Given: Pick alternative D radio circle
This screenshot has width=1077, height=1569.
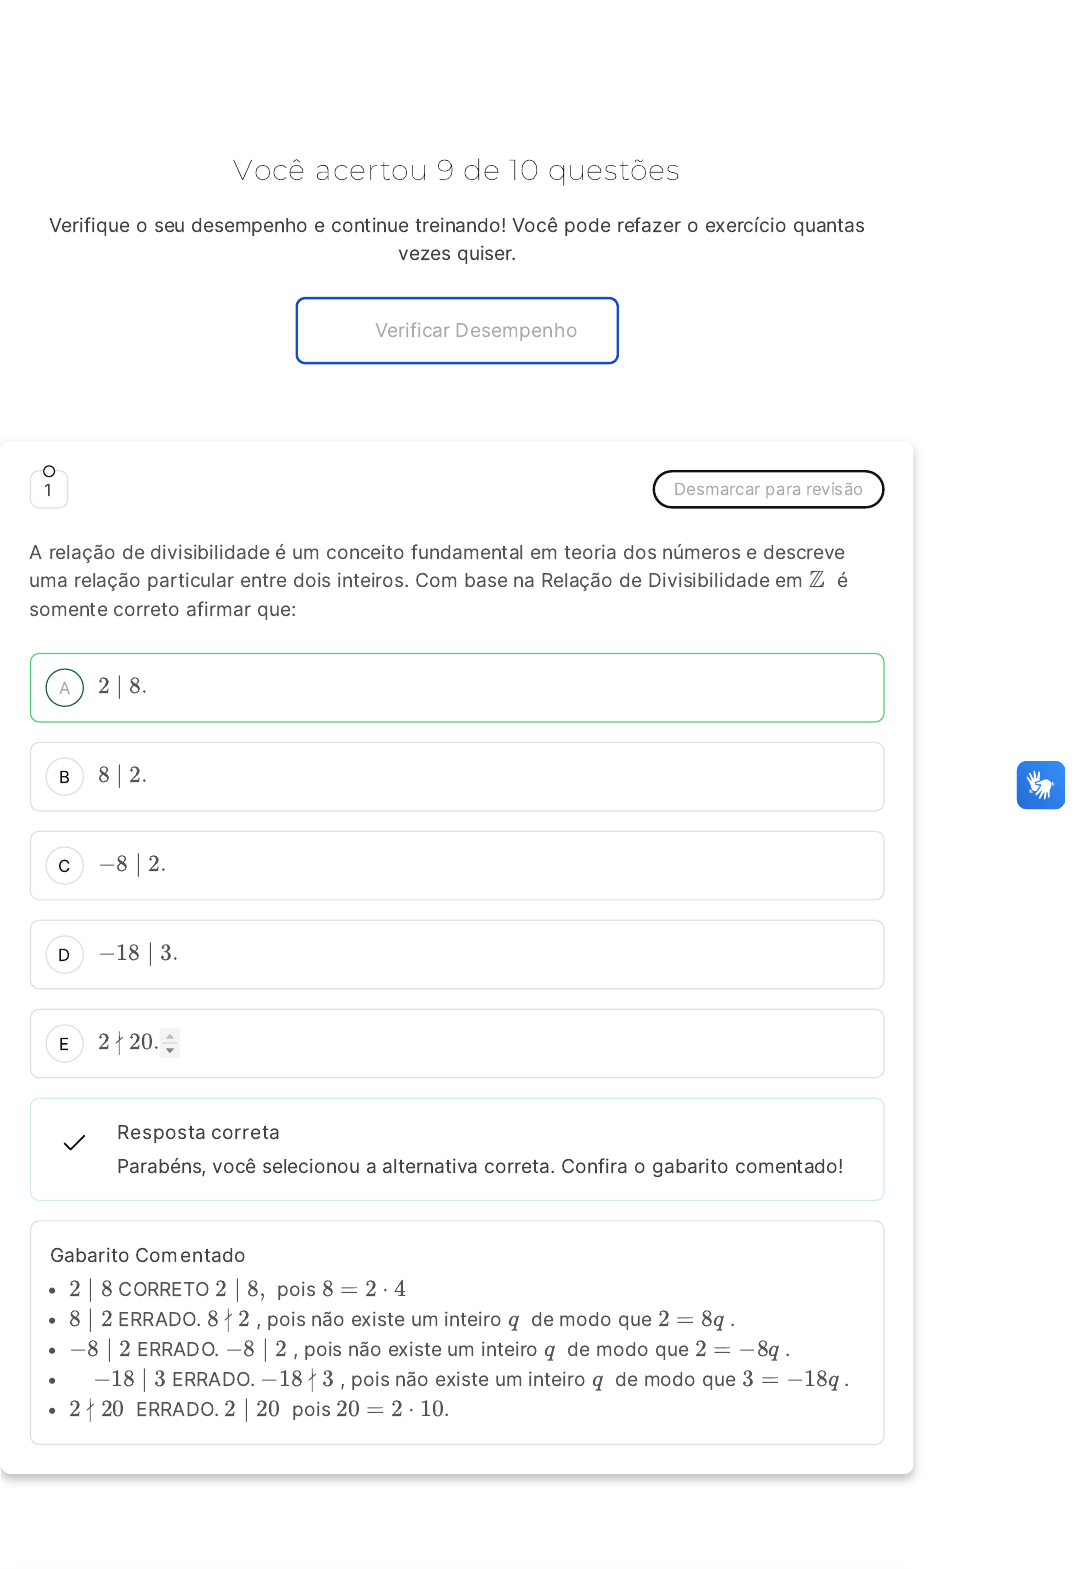Looking at the screenshot, I should click(x=65, y=954).
